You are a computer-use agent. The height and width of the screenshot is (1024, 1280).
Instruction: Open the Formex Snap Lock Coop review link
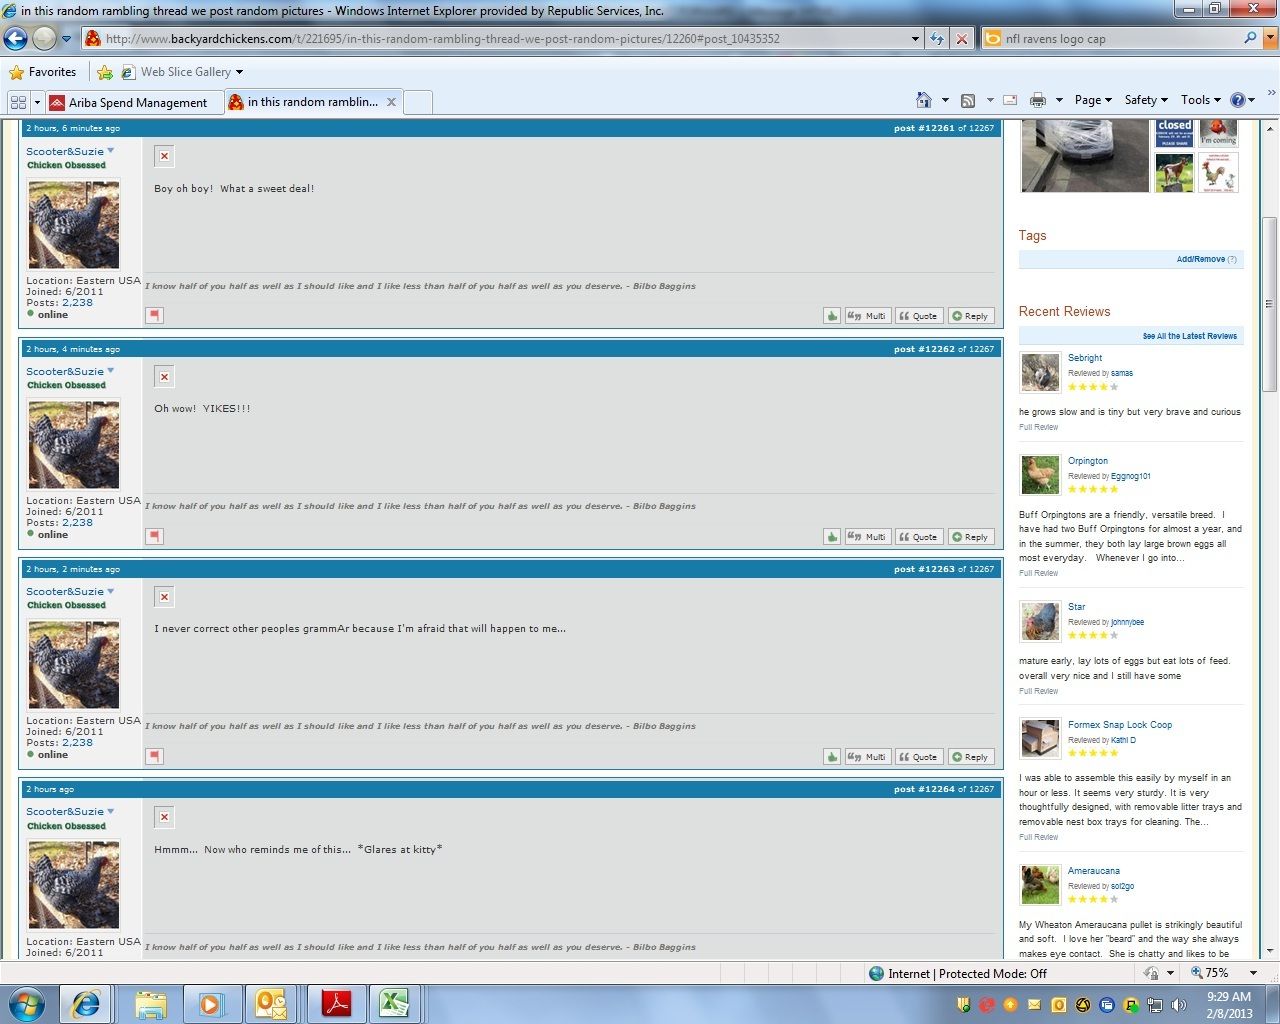coord(1119,725)
